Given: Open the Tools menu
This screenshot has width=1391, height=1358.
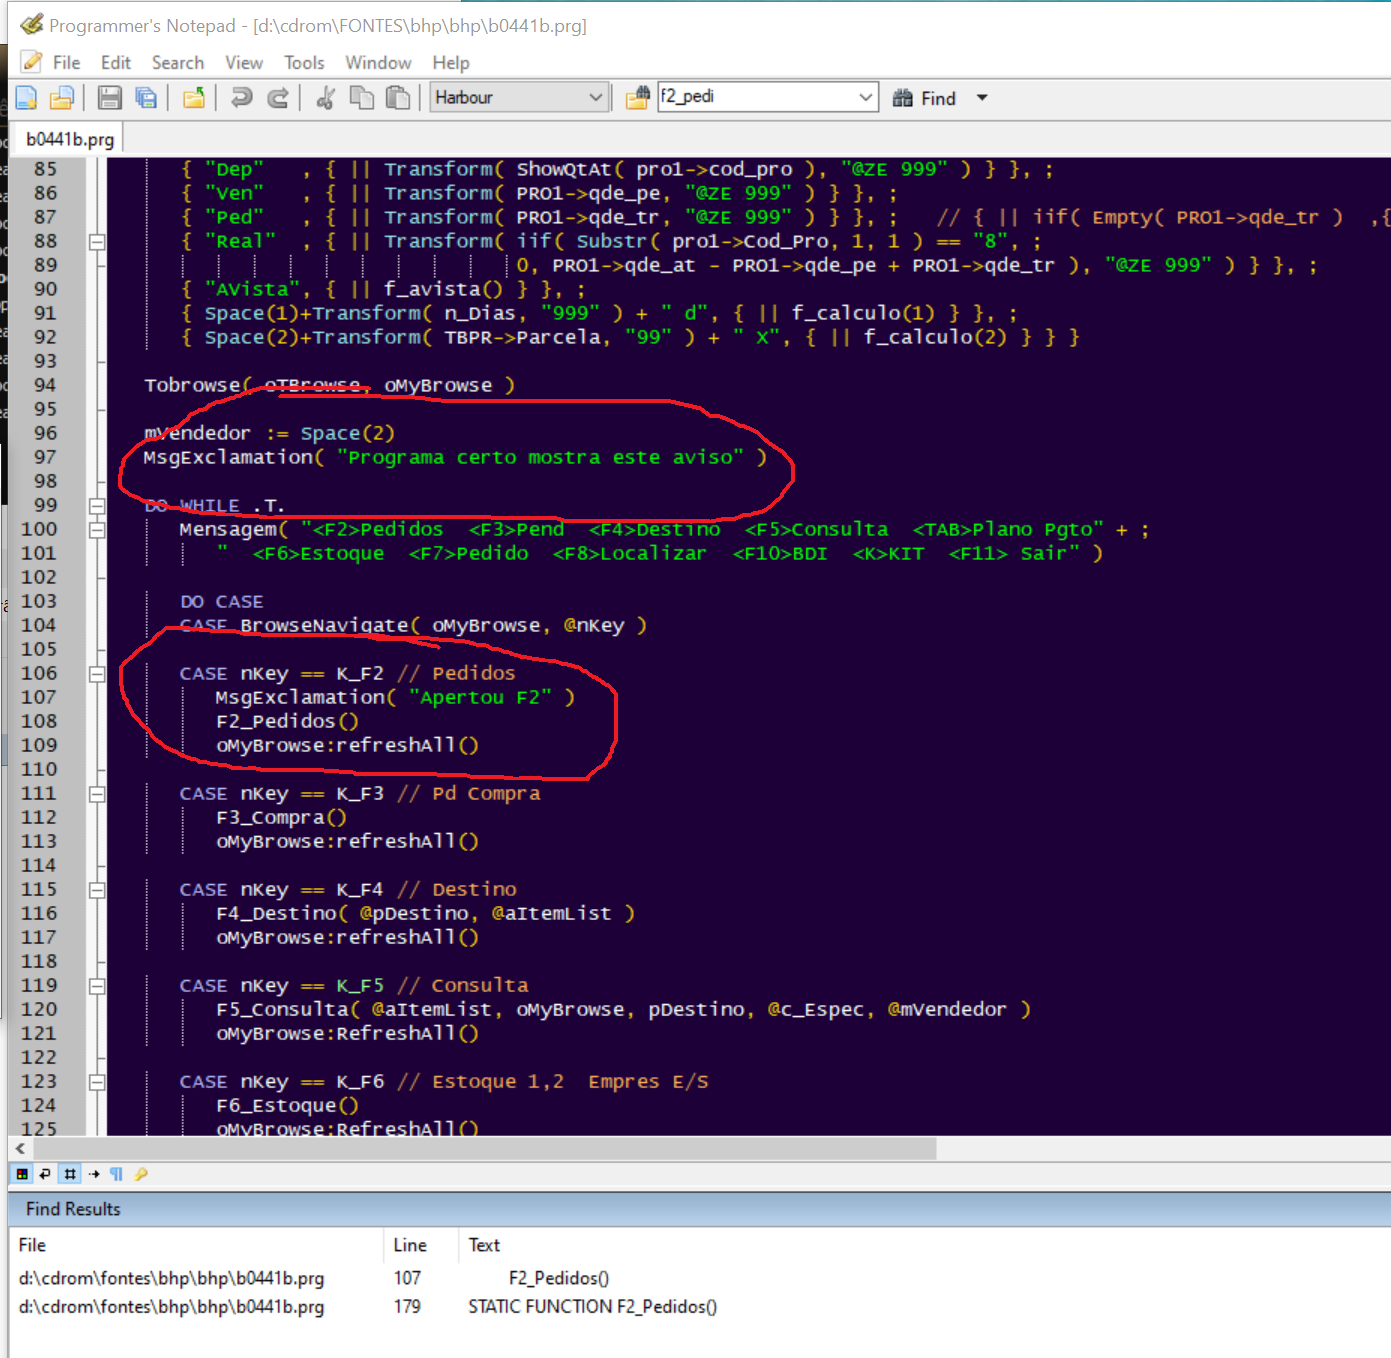Looking at the screenshot, I should pyautogui.click(x=304, y=63).
